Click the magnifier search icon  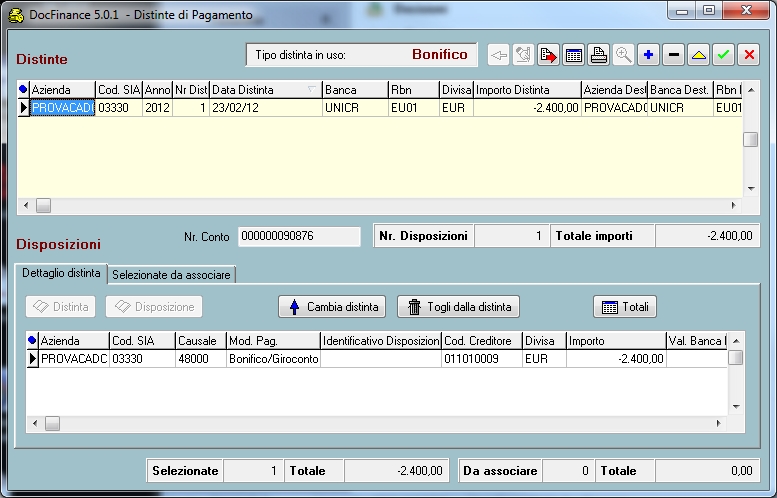(623, 55)
